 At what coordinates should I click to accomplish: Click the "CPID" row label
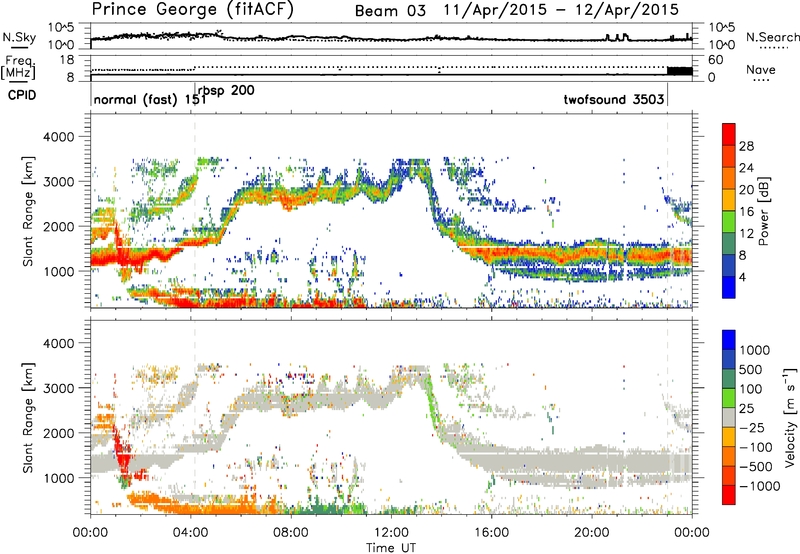22,95
